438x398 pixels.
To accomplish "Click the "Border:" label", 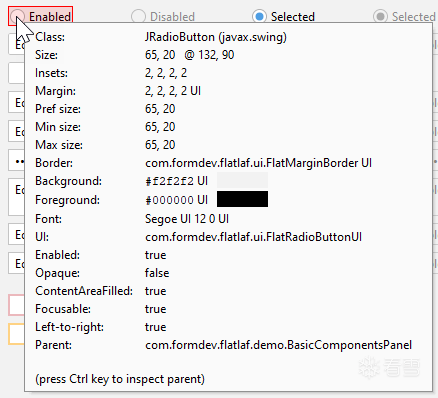I will click(x=54, y=163).
